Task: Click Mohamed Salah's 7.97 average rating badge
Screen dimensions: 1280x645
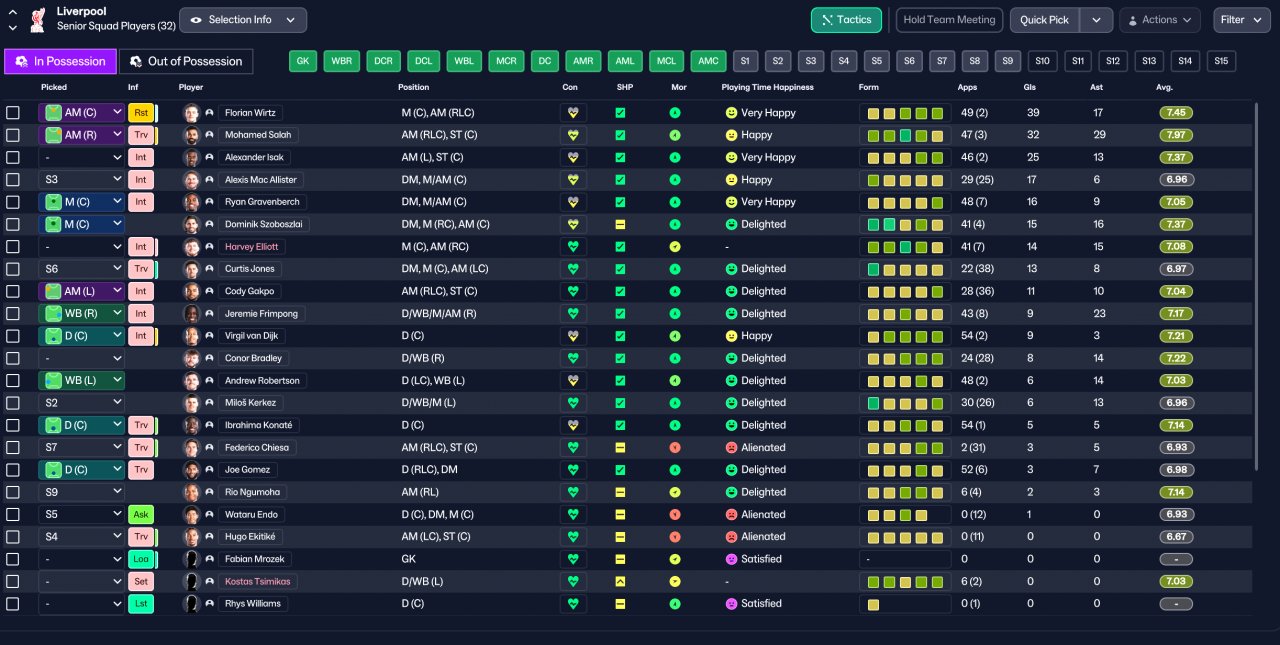Action: pyautogui.click(x=1177, y=135)
